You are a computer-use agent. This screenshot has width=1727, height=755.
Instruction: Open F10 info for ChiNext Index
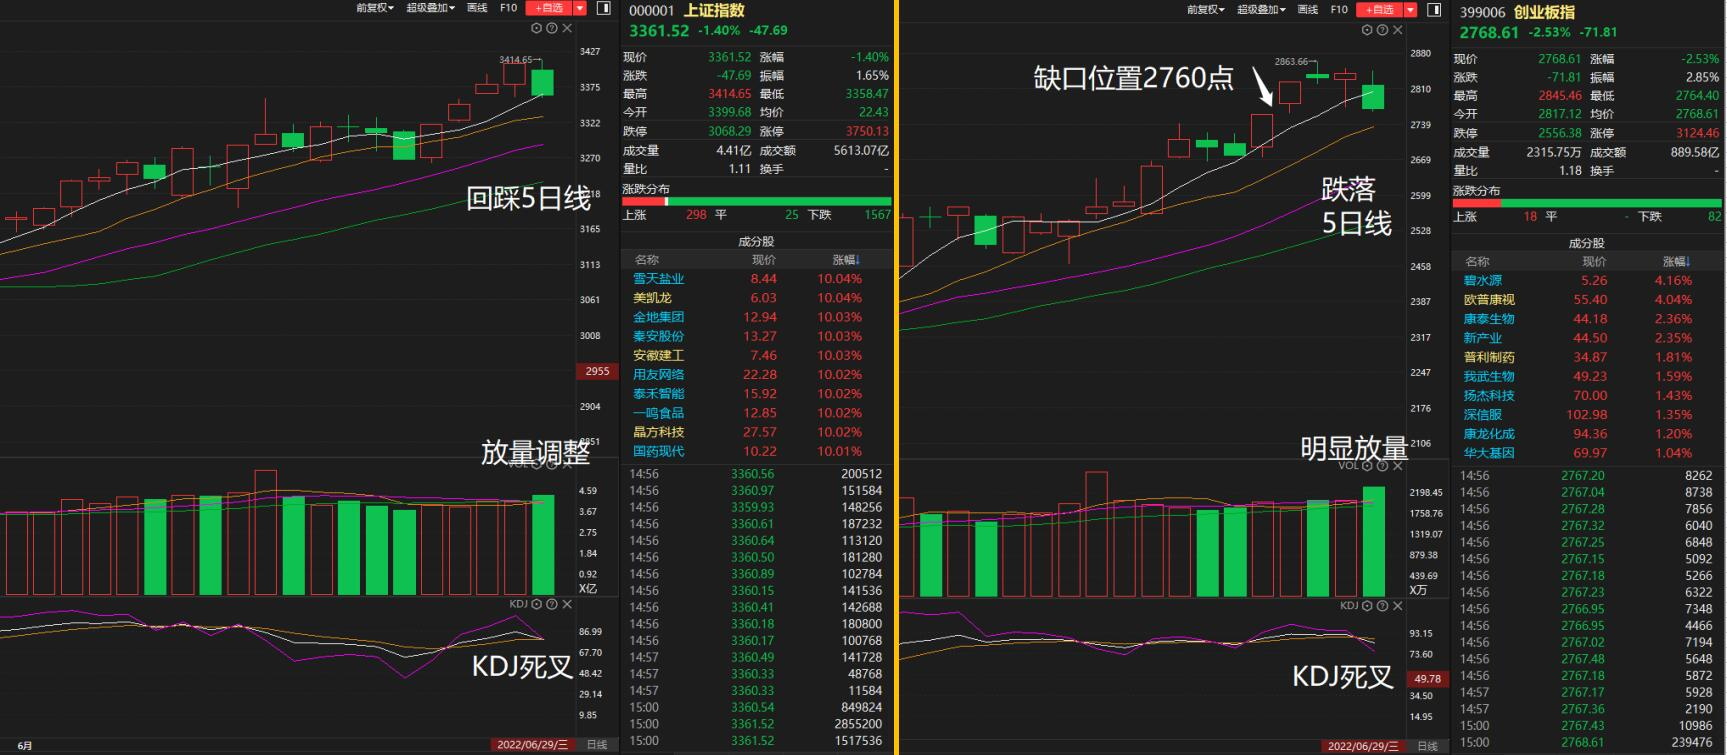click(1339, 9)
